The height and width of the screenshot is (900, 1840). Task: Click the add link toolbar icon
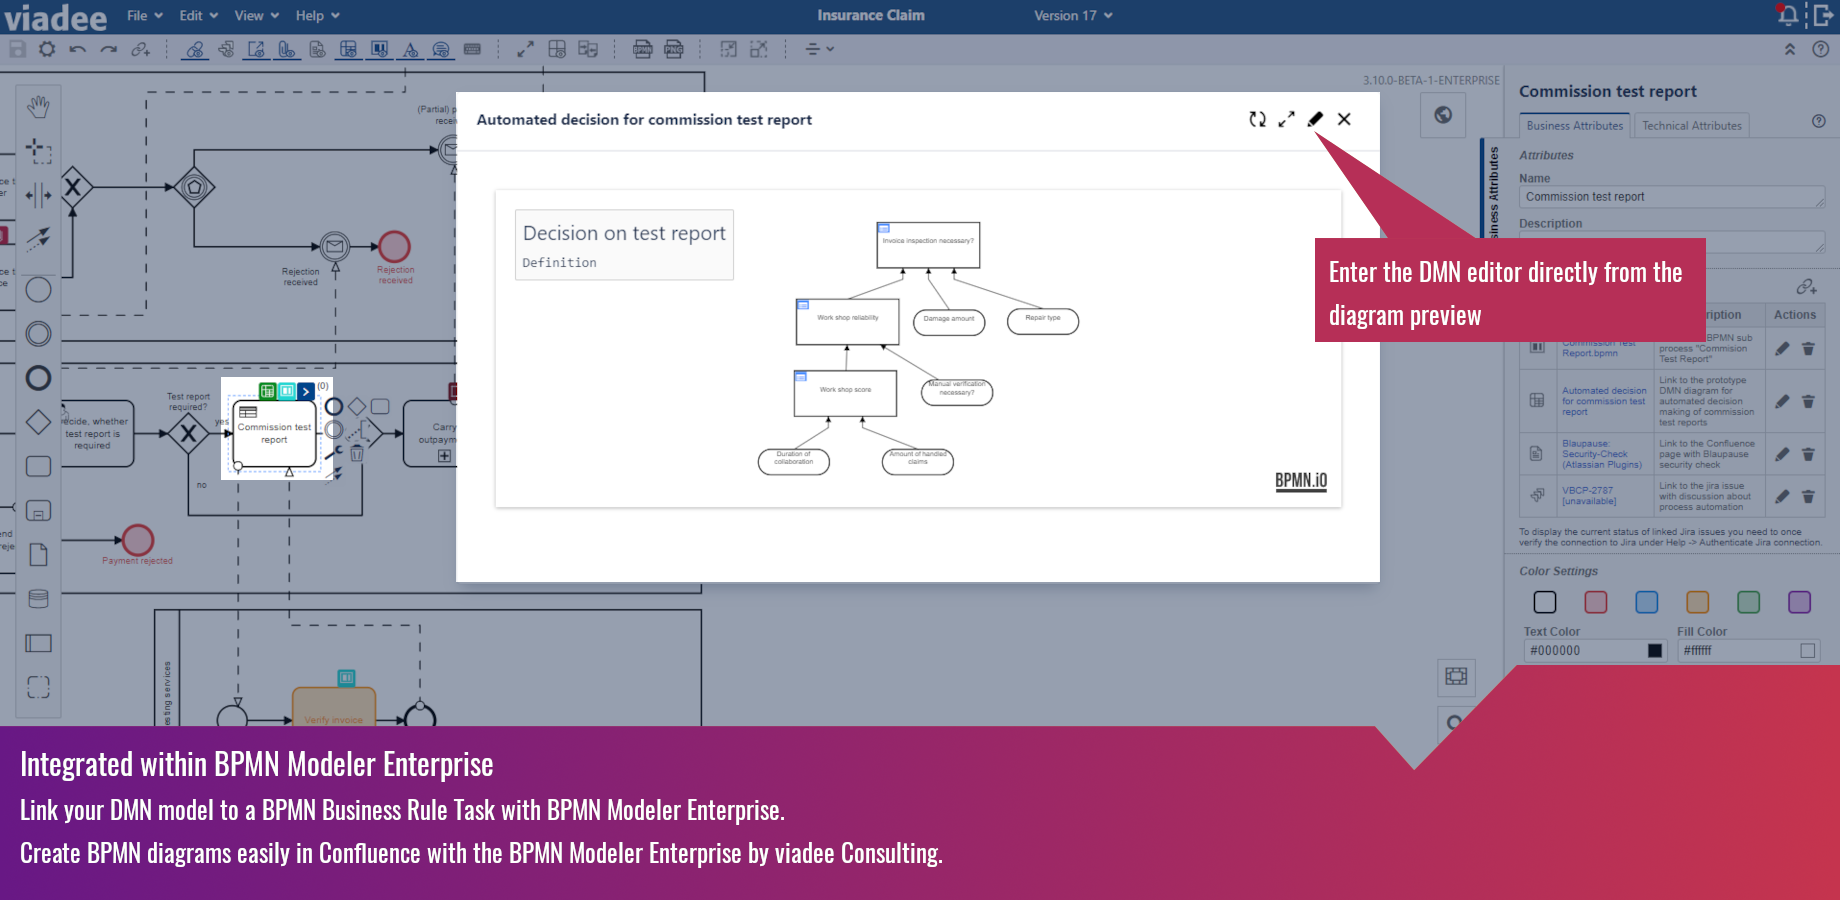click(140, 49)
